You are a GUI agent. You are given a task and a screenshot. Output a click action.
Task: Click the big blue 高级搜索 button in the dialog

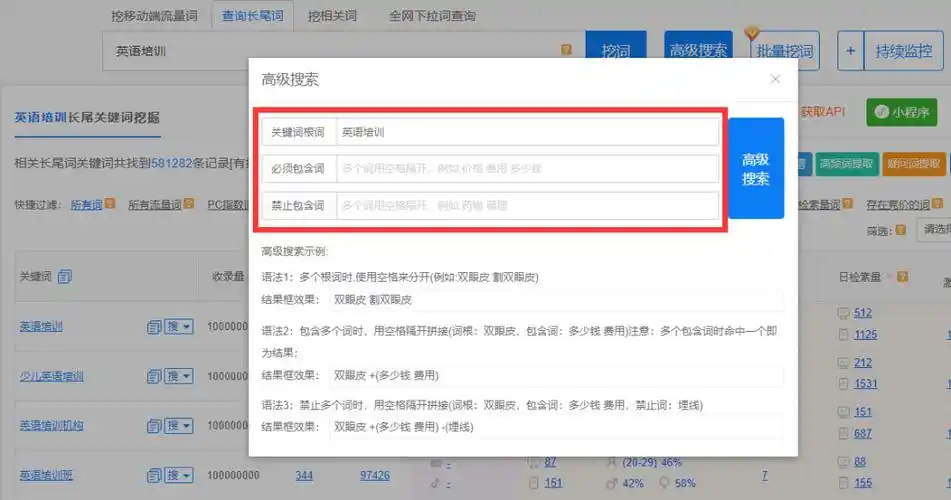click(756, 169)
